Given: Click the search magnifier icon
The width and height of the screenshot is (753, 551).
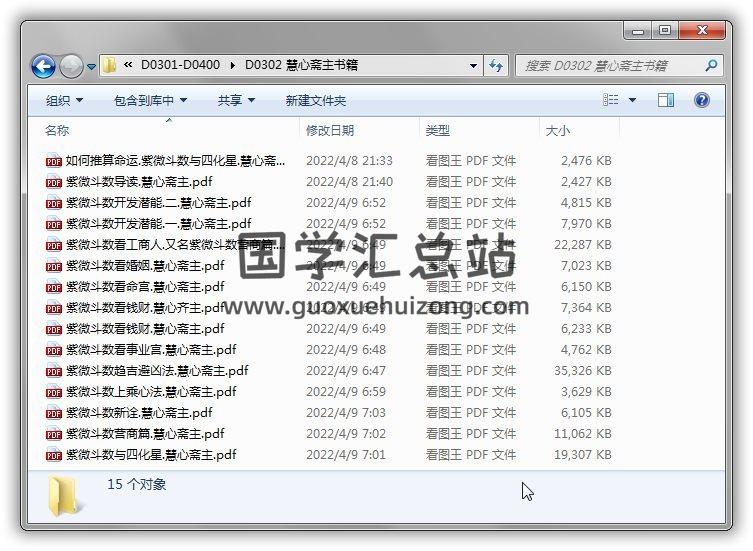Looking at the screenshot, I should 711,65.
